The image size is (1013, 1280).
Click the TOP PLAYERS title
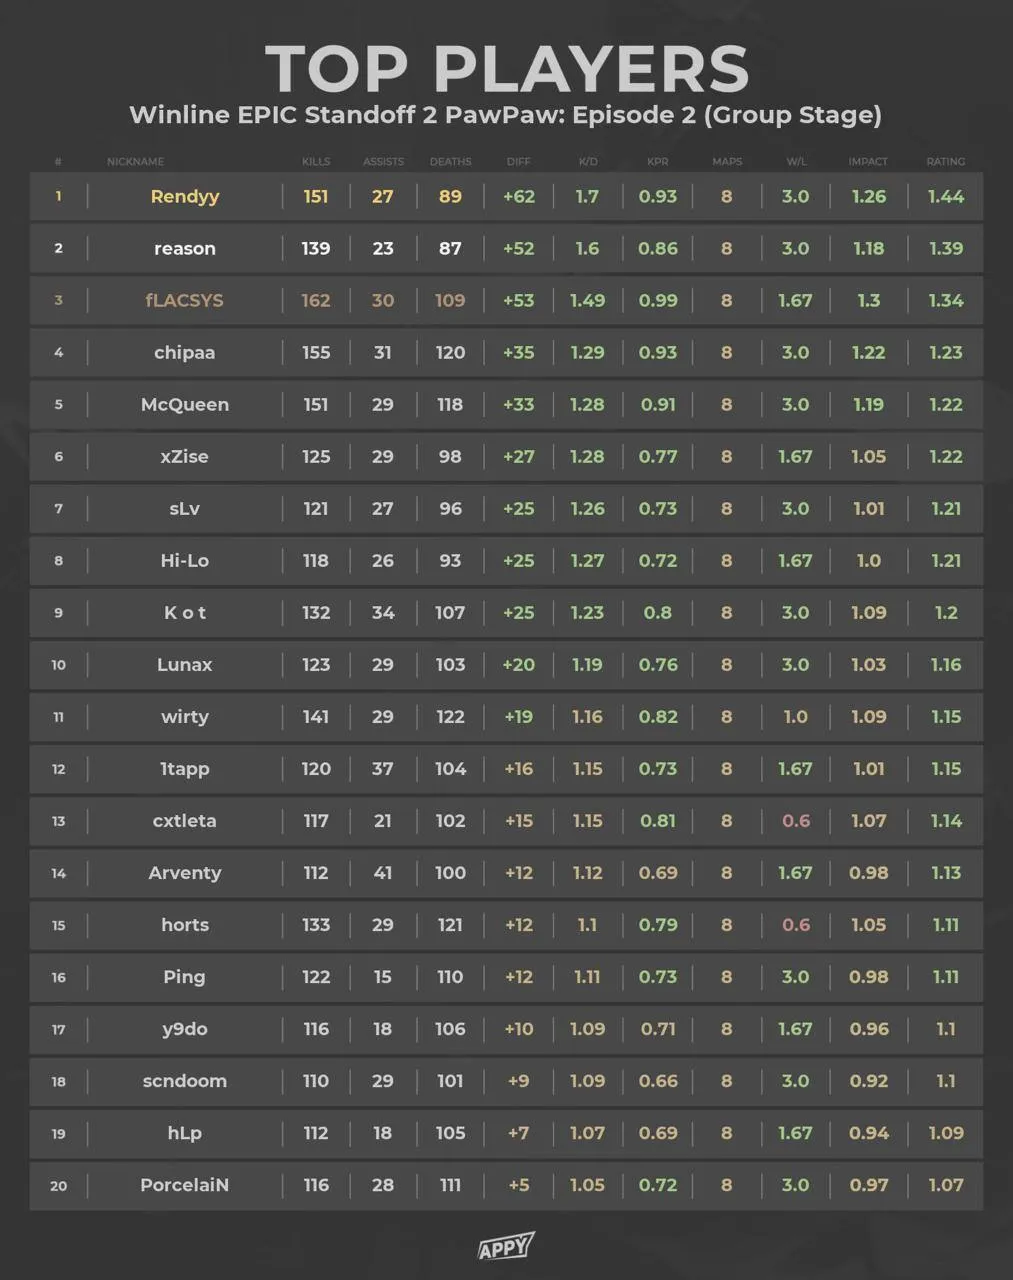[x=507, y=69]
